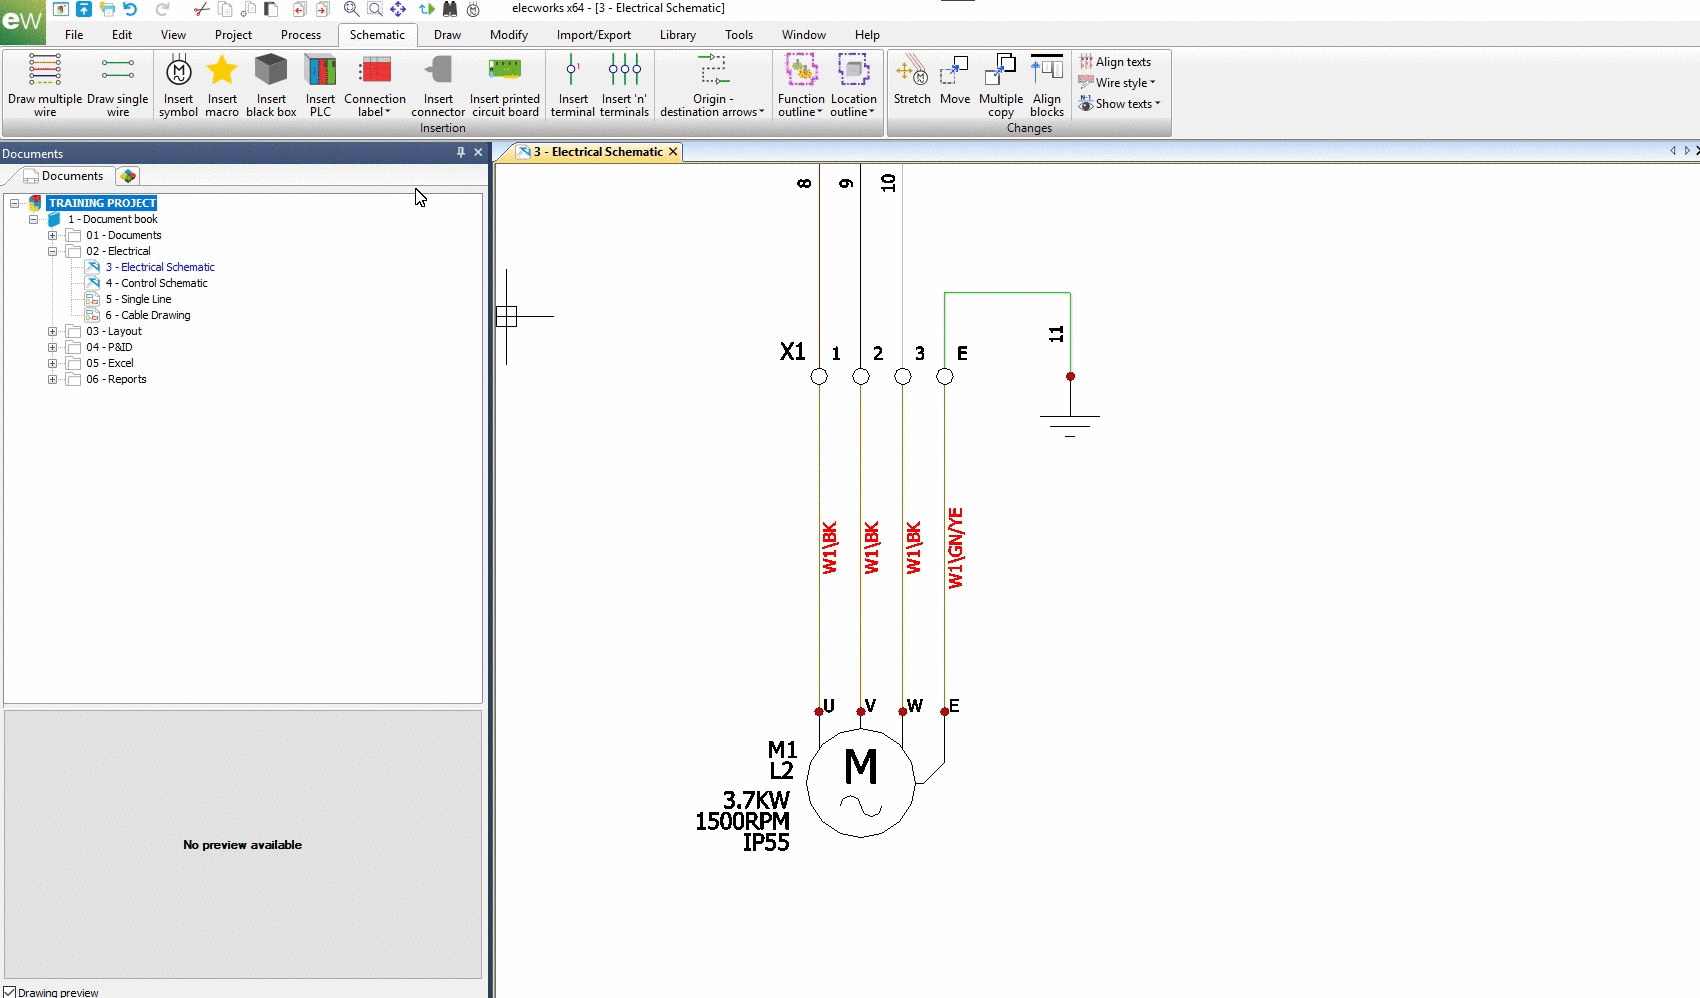1700x998 pixels.
Task: Select 6 - Cable Drawing item
Action: click(x=148, y=315)
